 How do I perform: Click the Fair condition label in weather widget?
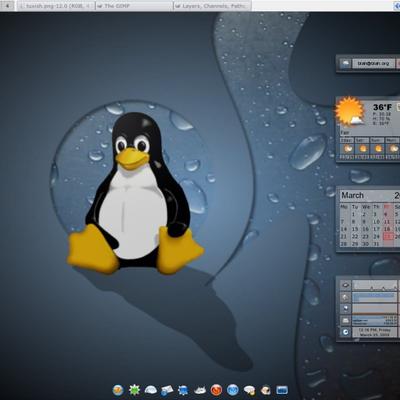tap(344, 133)
